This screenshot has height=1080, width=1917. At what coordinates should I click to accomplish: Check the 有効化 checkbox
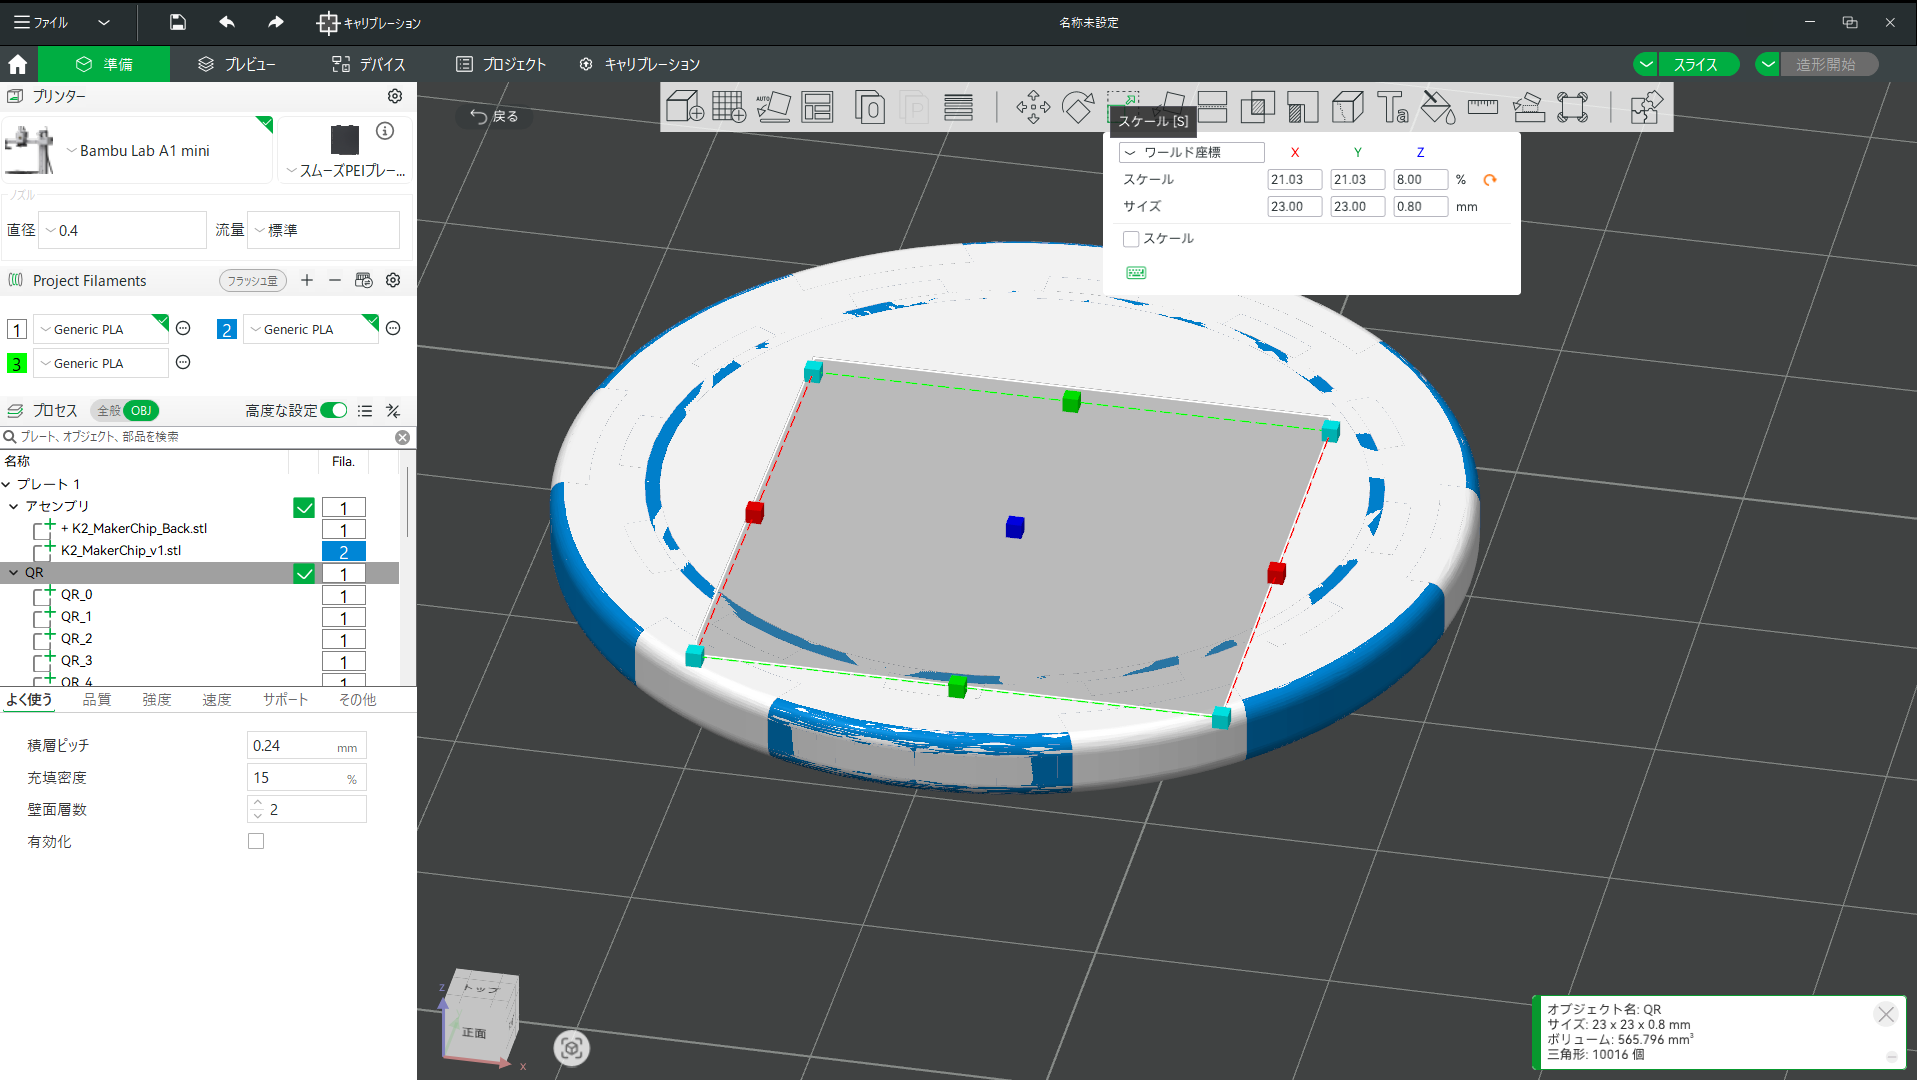pyautogui.click(x=256, y=841)
